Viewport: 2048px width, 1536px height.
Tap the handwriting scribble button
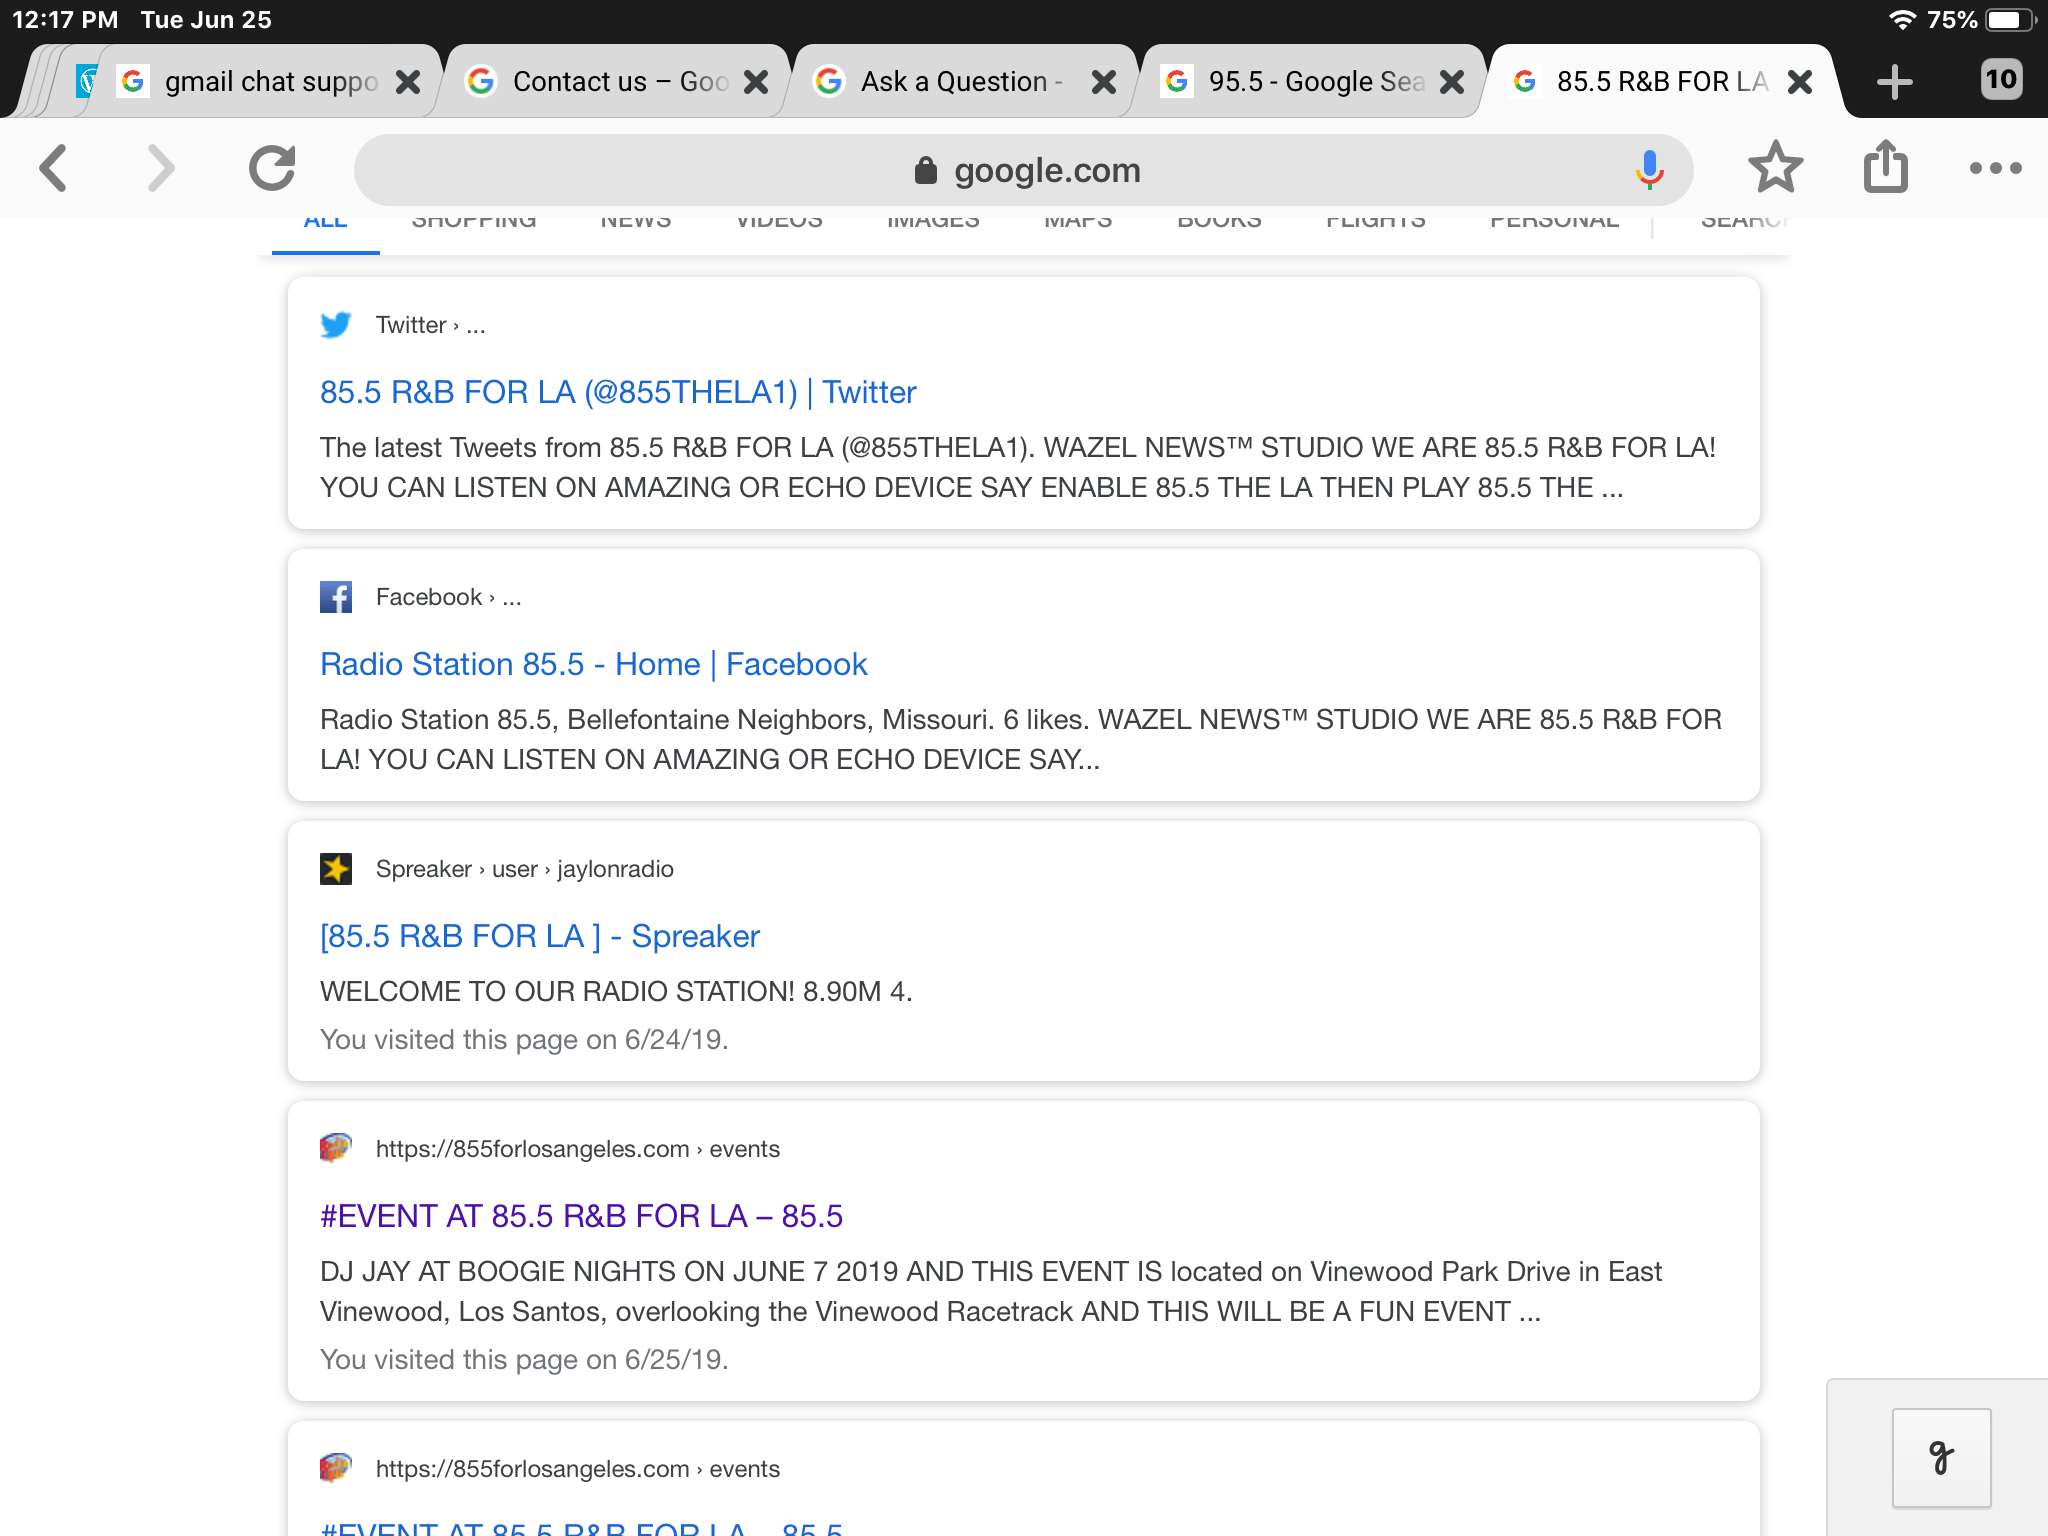click(1941, 1457)
